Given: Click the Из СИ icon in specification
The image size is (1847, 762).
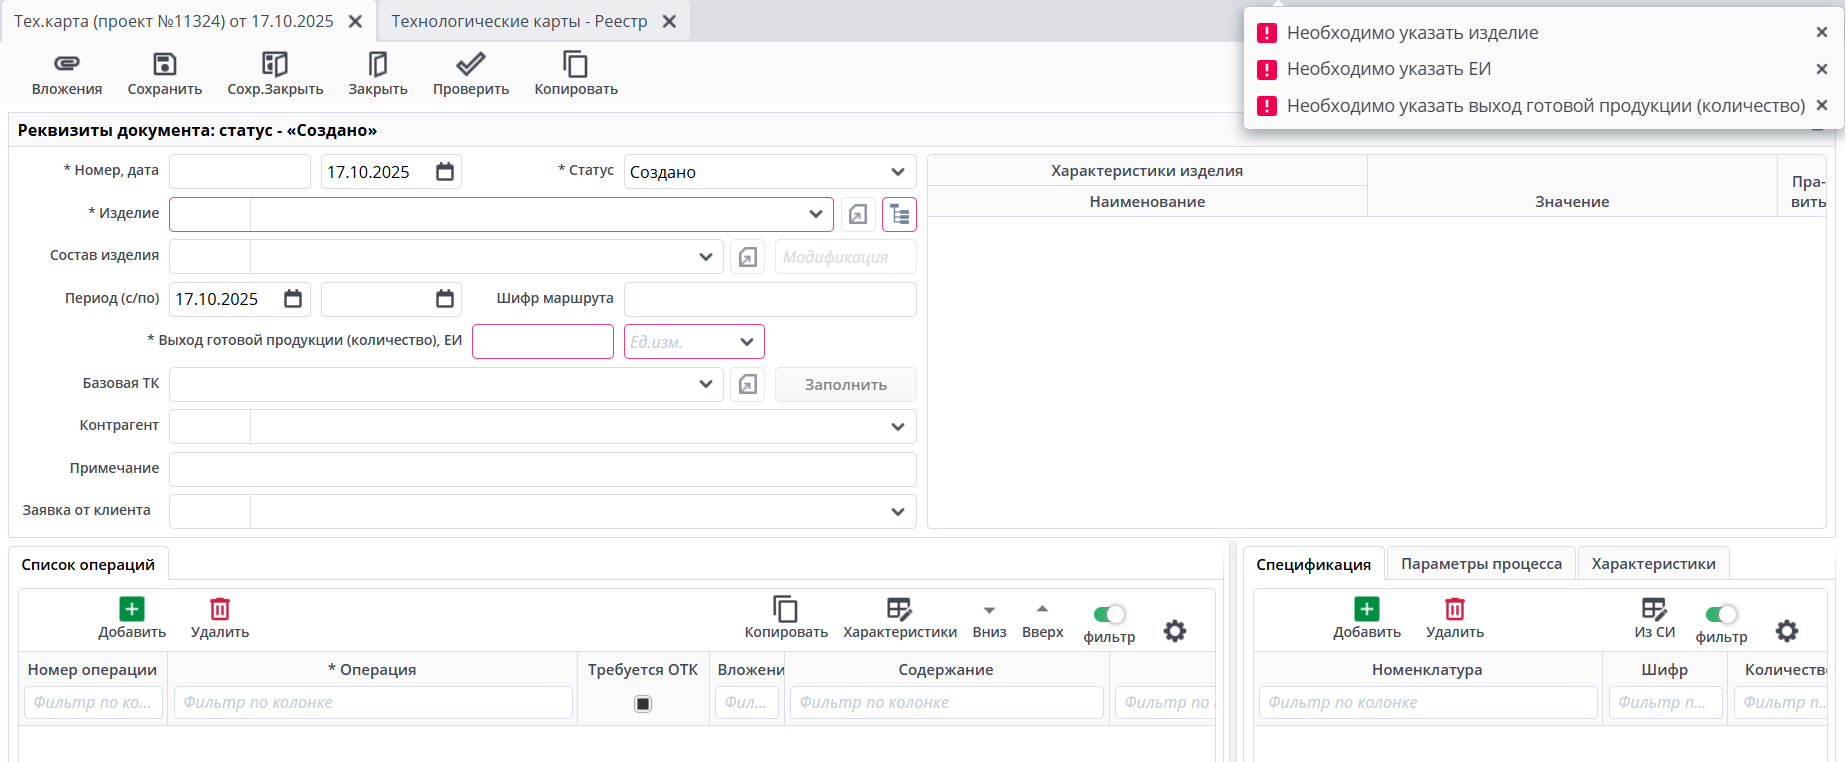Looking at the screenshot, I should (1654, 609).
